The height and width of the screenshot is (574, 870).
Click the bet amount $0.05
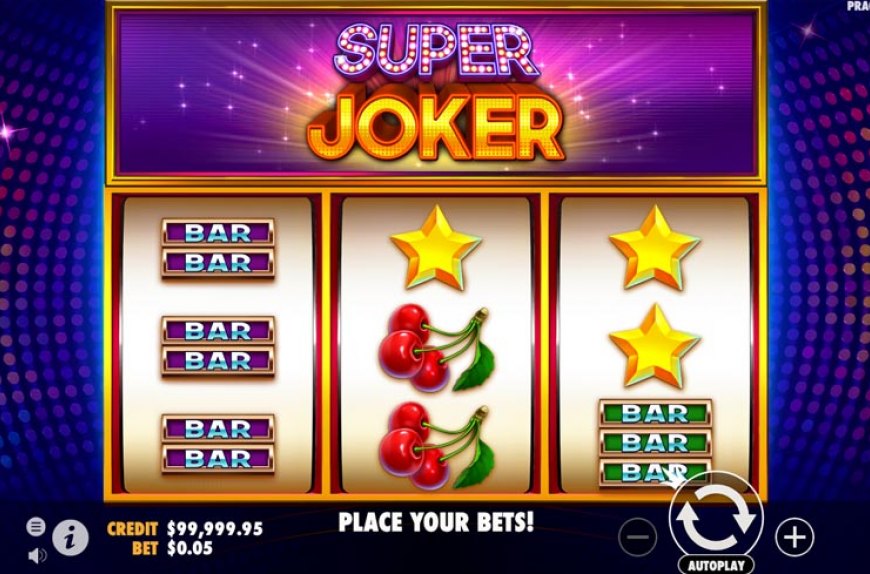click(x=190, y=548)
